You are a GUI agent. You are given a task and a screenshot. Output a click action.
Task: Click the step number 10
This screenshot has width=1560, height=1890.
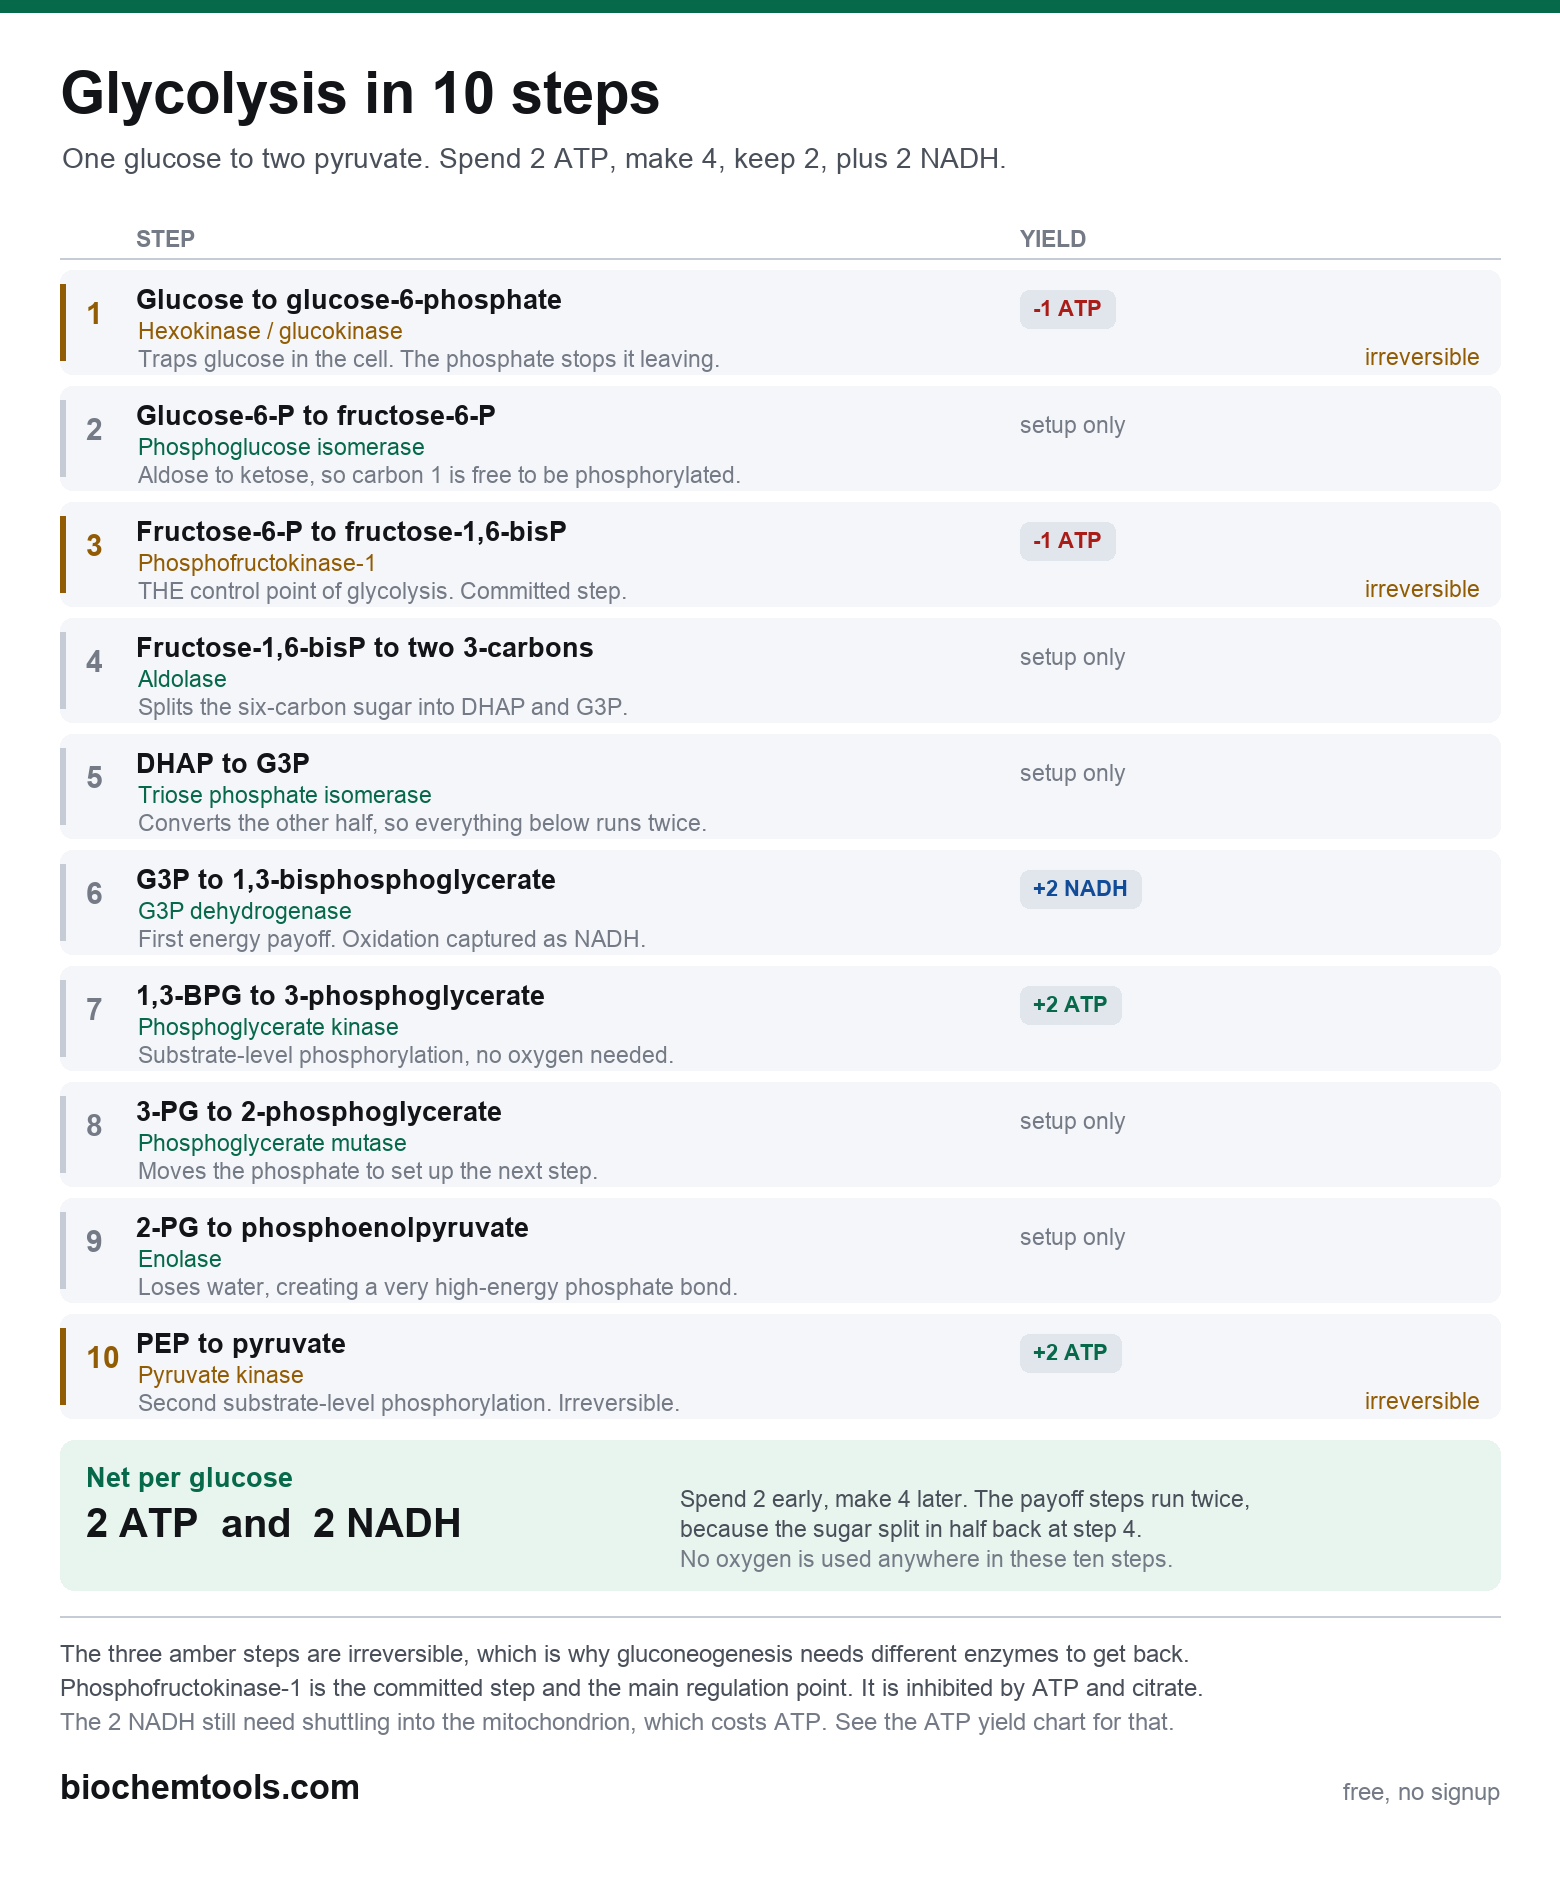point(103,1358)
